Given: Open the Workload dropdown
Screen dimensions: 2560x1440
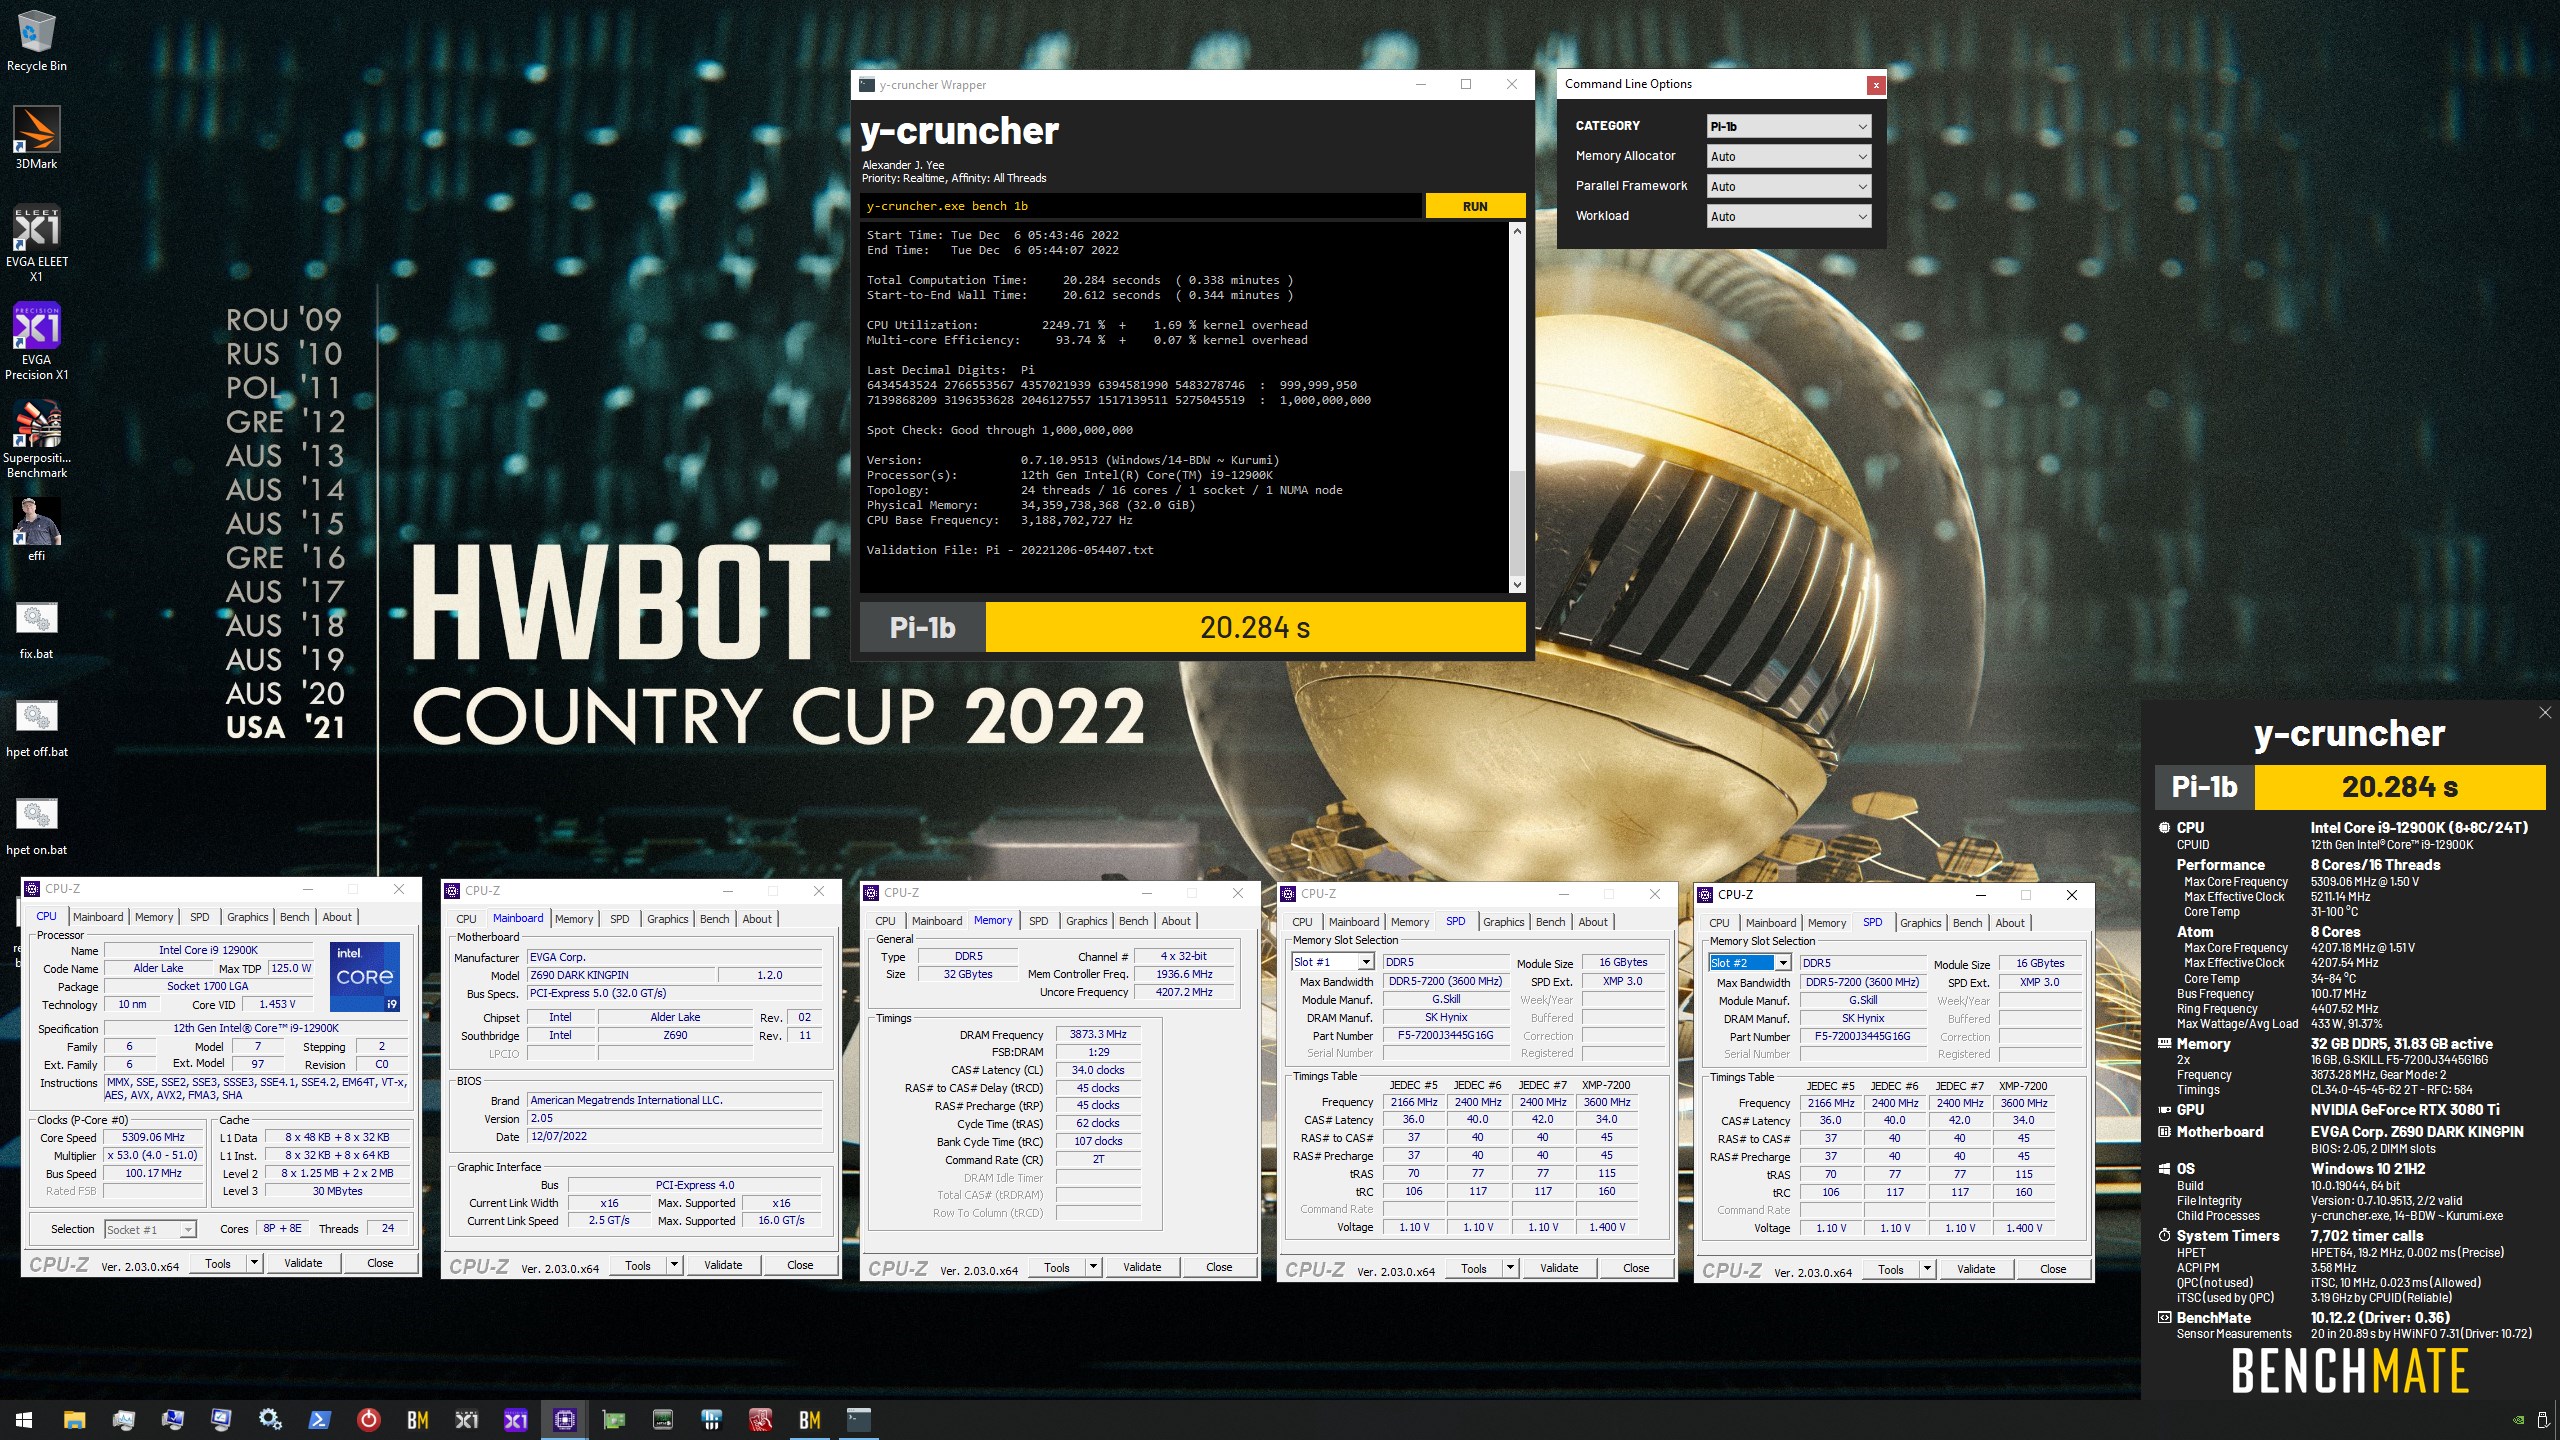Looking at the screenshot, I should 1788,216.
